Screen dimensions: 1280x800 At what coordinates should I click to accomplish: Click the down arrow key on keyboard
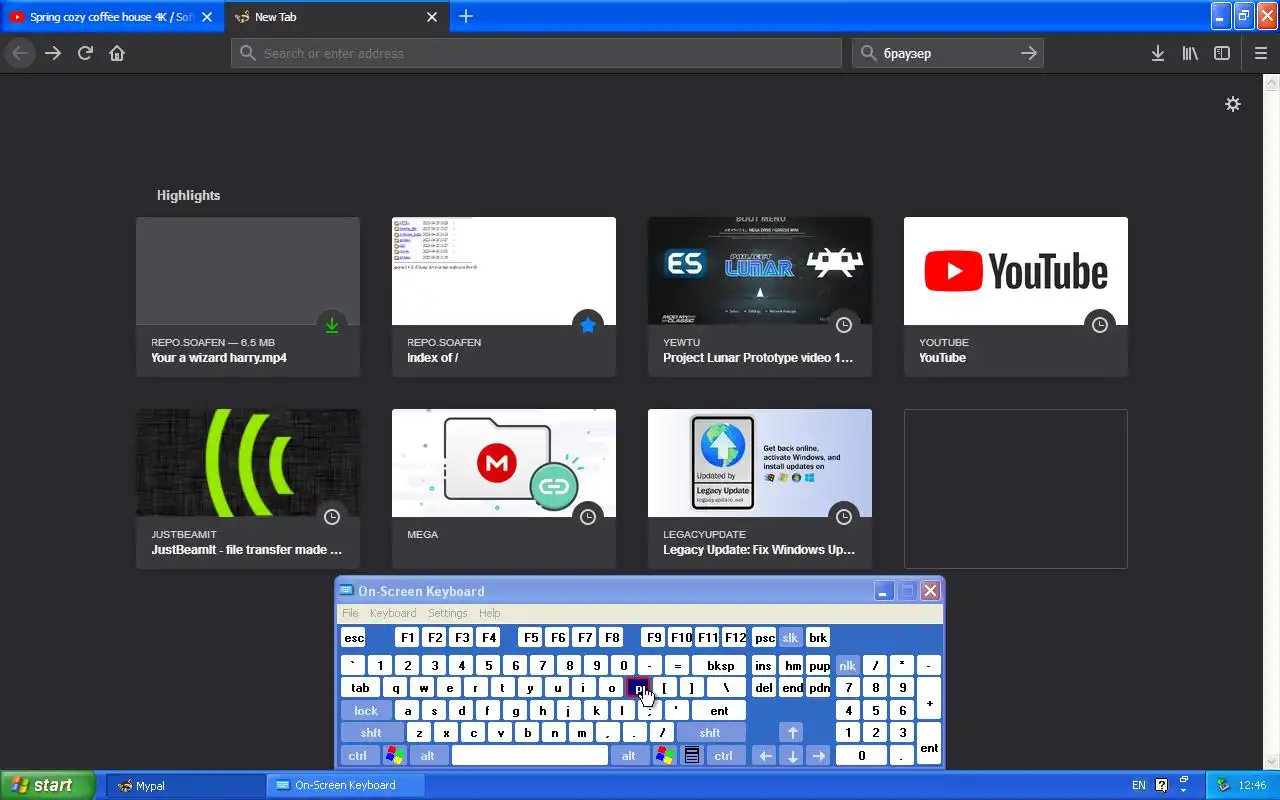click(793, 755)
